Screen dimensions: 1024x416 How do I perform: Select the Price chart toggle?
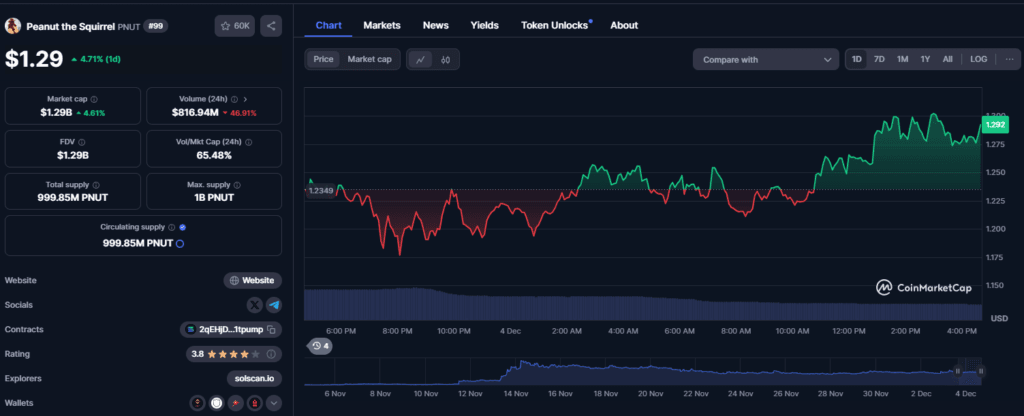[323, 59]
